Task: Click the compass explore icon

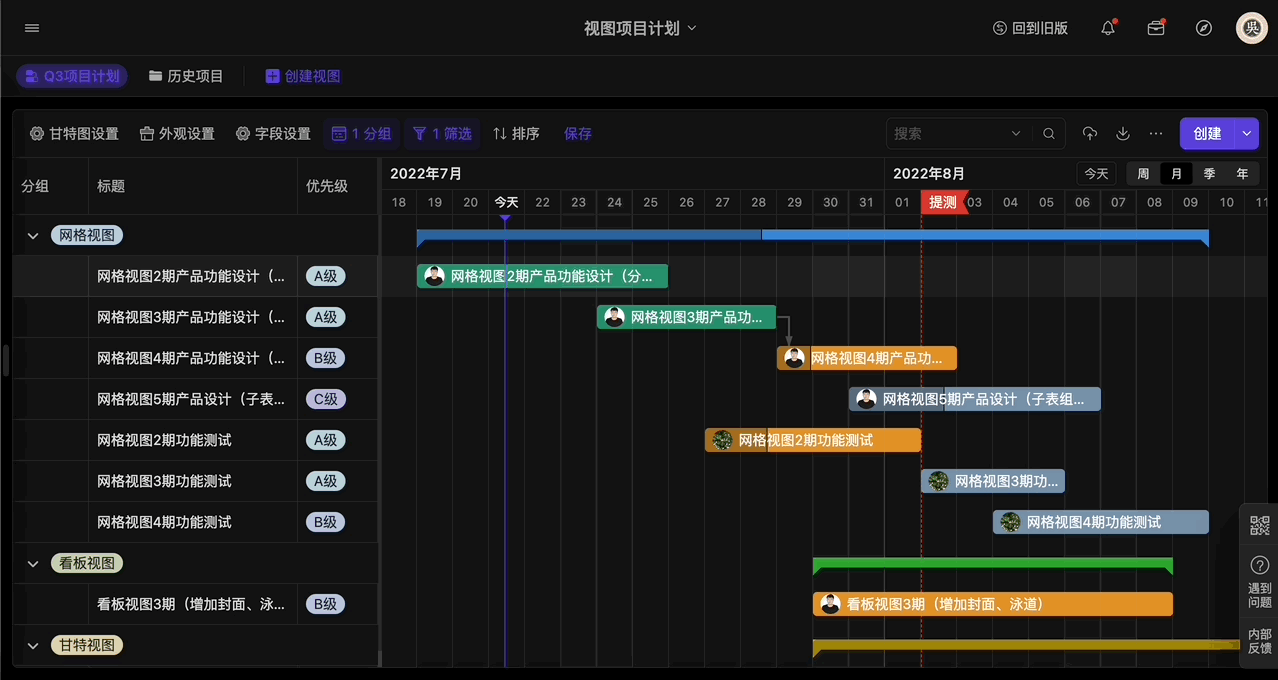Action: [x=1204, y=28]
